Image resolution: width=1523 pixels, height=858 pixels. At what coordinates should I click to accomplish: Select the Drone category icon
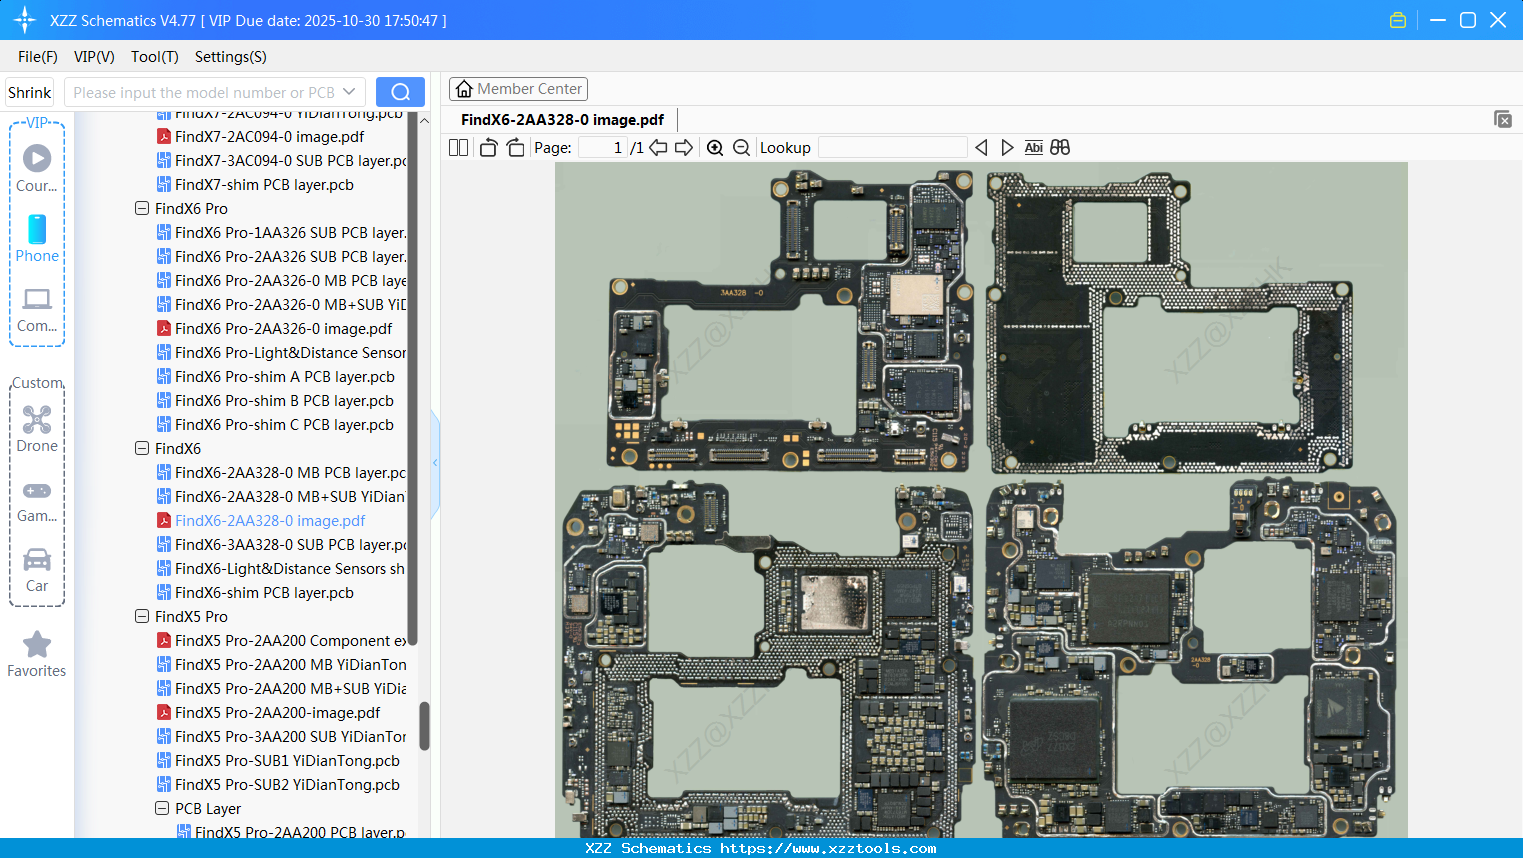(x=36, y=420)
